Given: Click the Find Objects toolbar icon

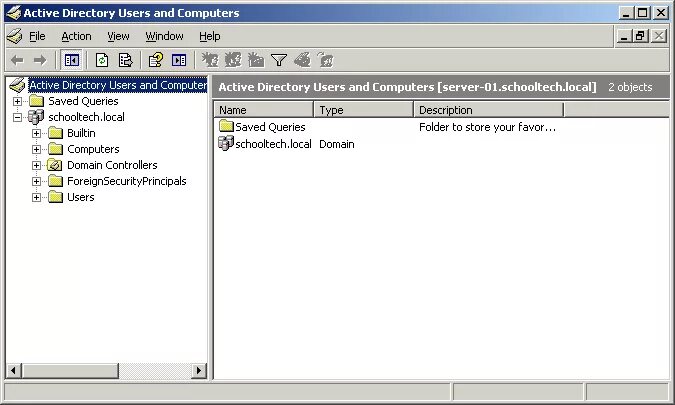Looking at the screenshot, I should [x=302, y=60].
